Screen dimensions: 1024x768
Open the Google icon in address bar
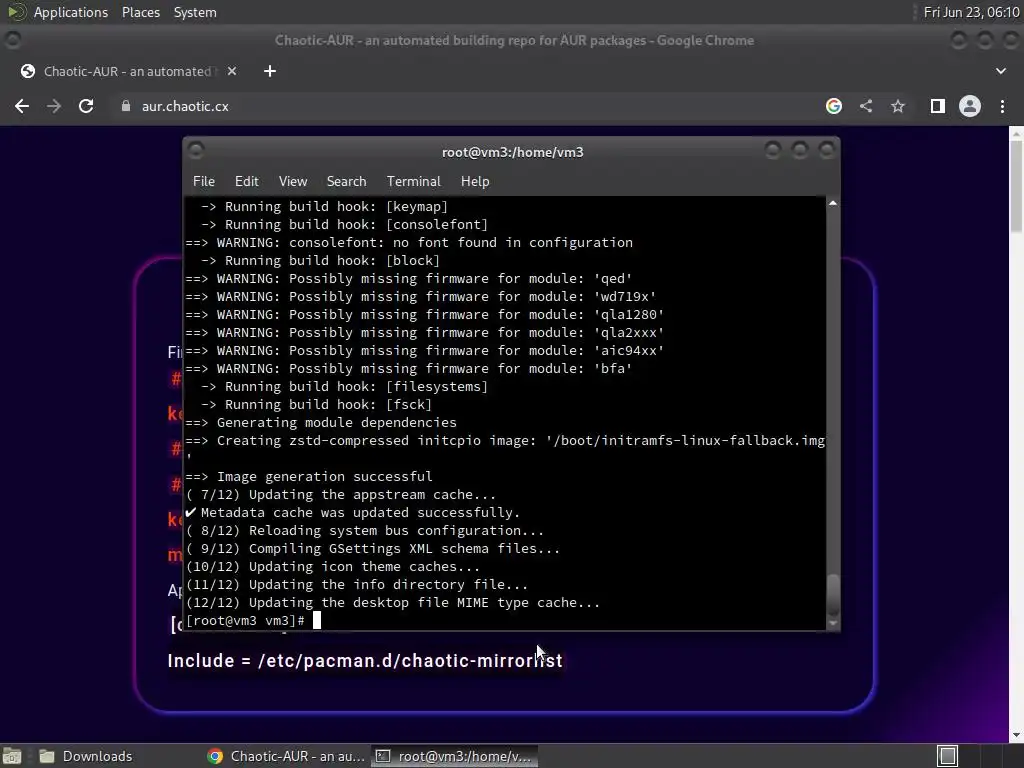coord(834,106)
